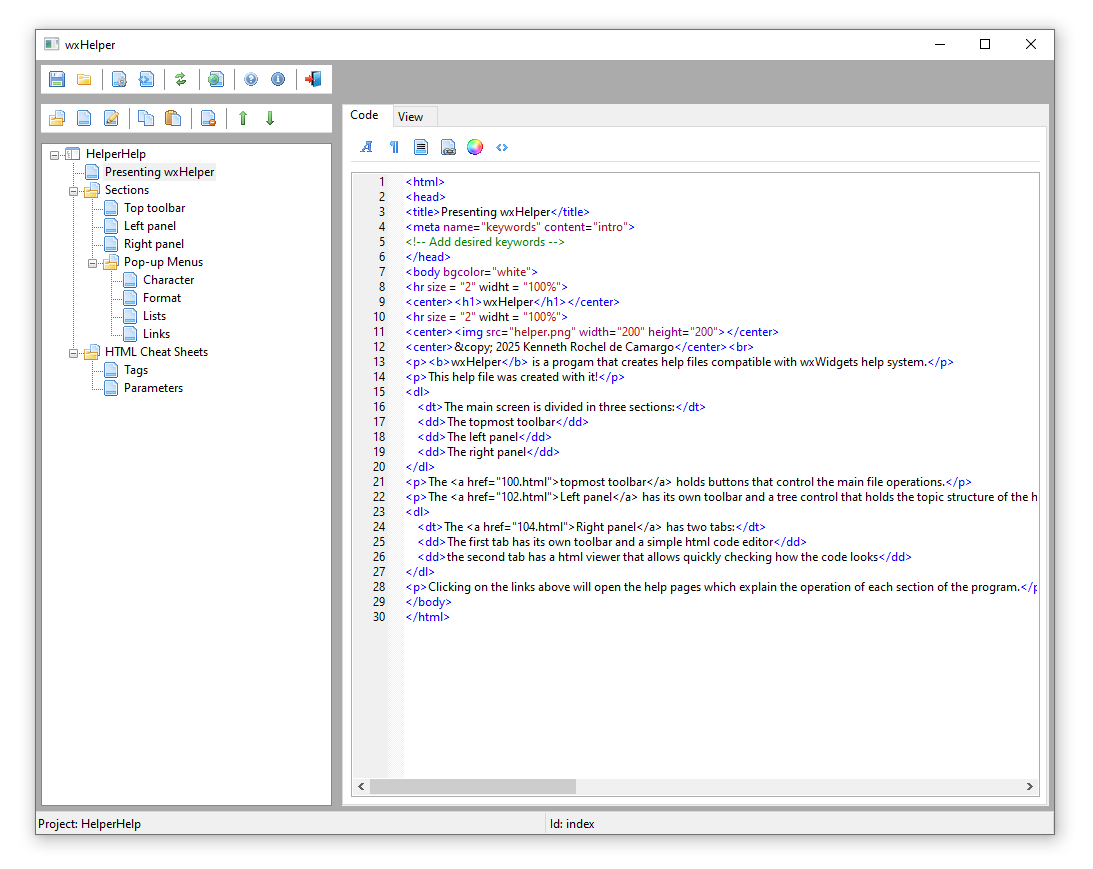1093x869 pixels.
Task: Open the Parameters topic in tree
Action: coord(153,388)
